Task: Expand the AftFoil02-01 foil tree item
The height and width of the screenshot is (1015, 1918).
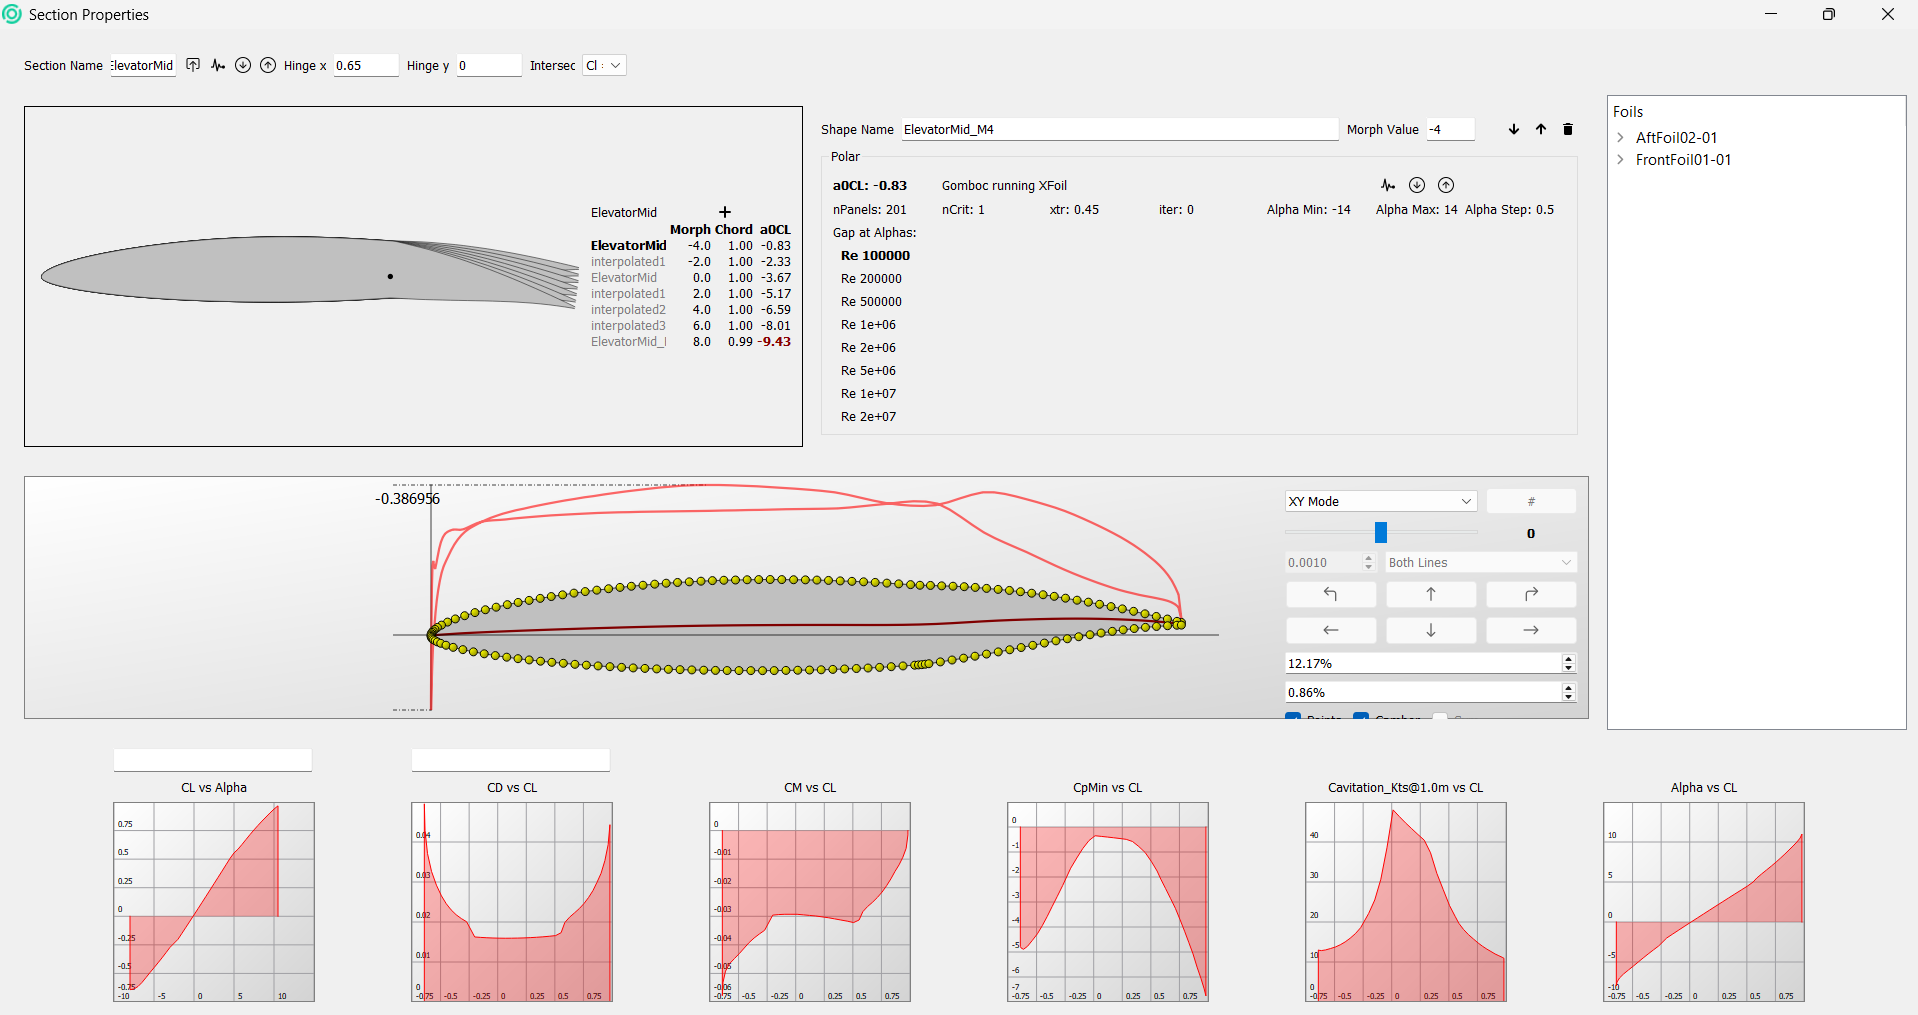Action: point(1620,138)
